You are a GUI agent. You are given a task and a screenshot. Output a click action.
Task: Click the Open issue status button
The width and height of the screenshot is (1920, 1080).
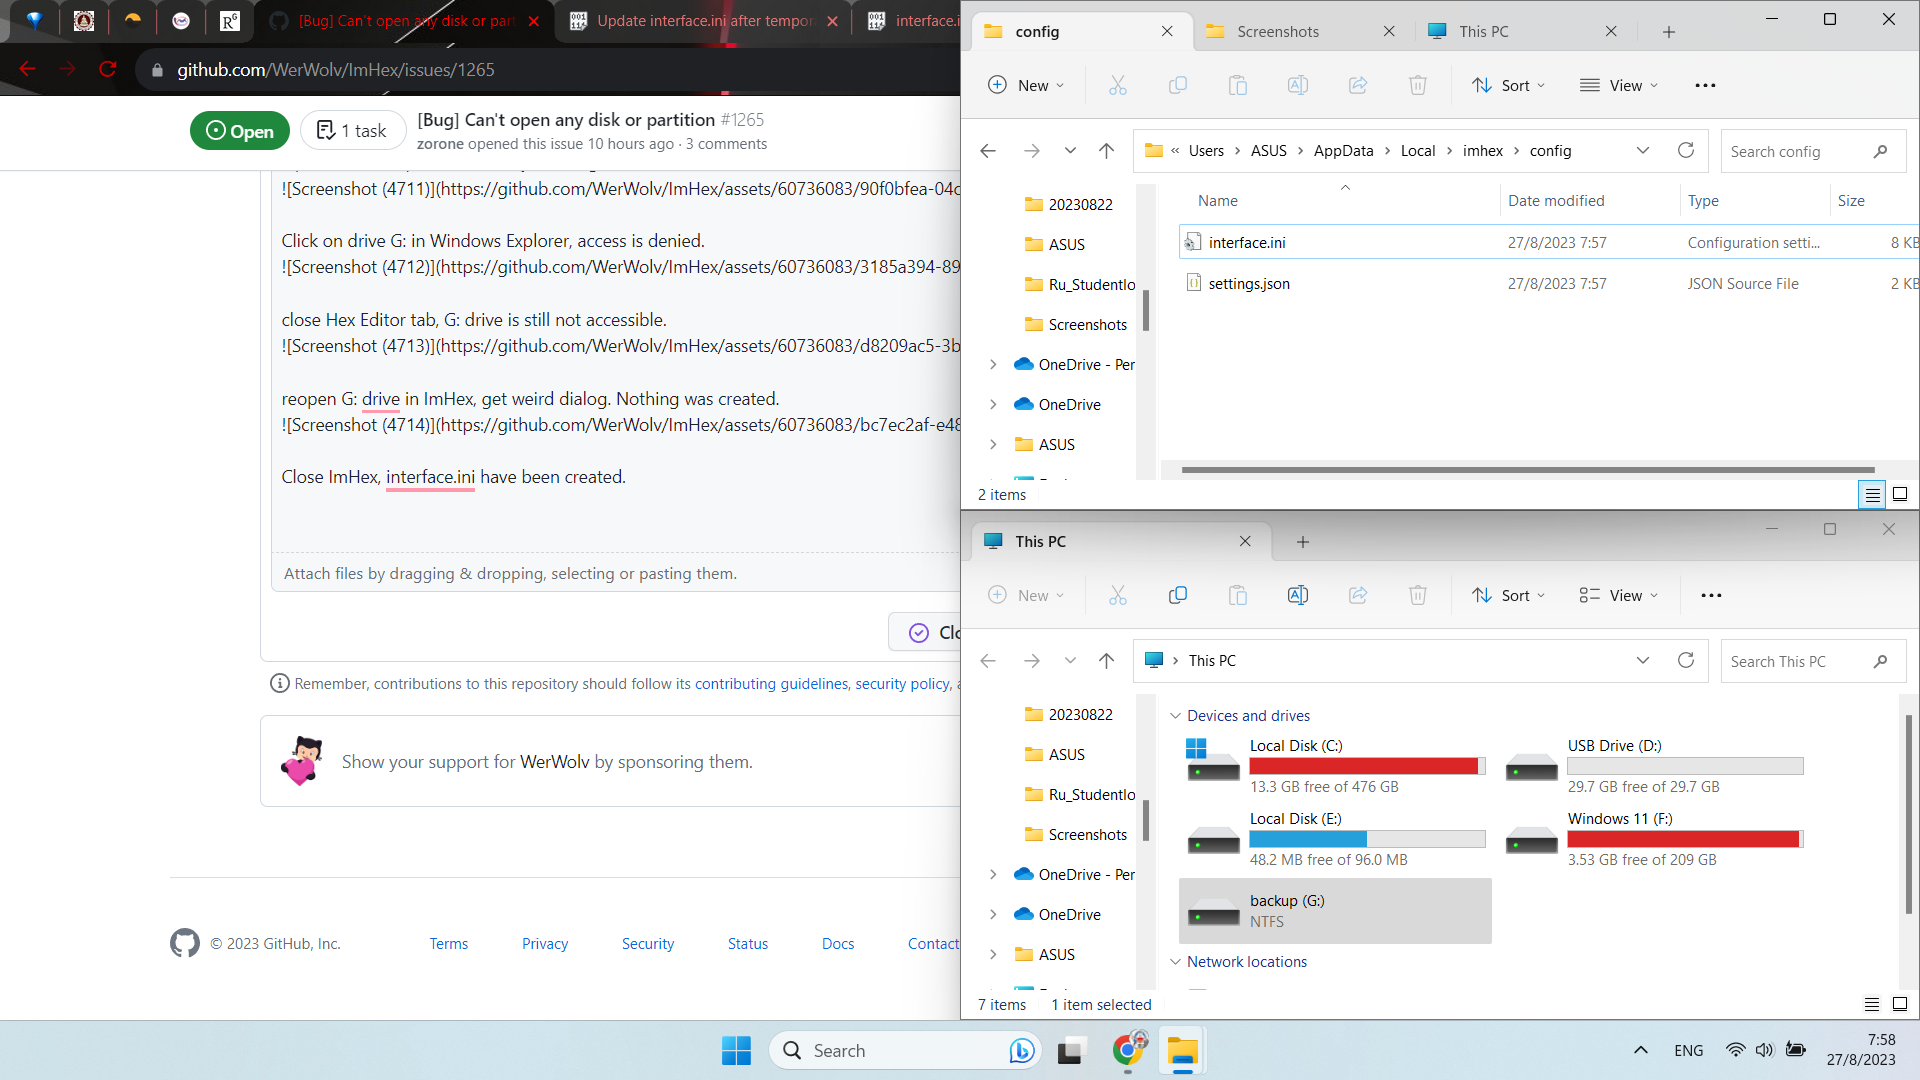239,130
